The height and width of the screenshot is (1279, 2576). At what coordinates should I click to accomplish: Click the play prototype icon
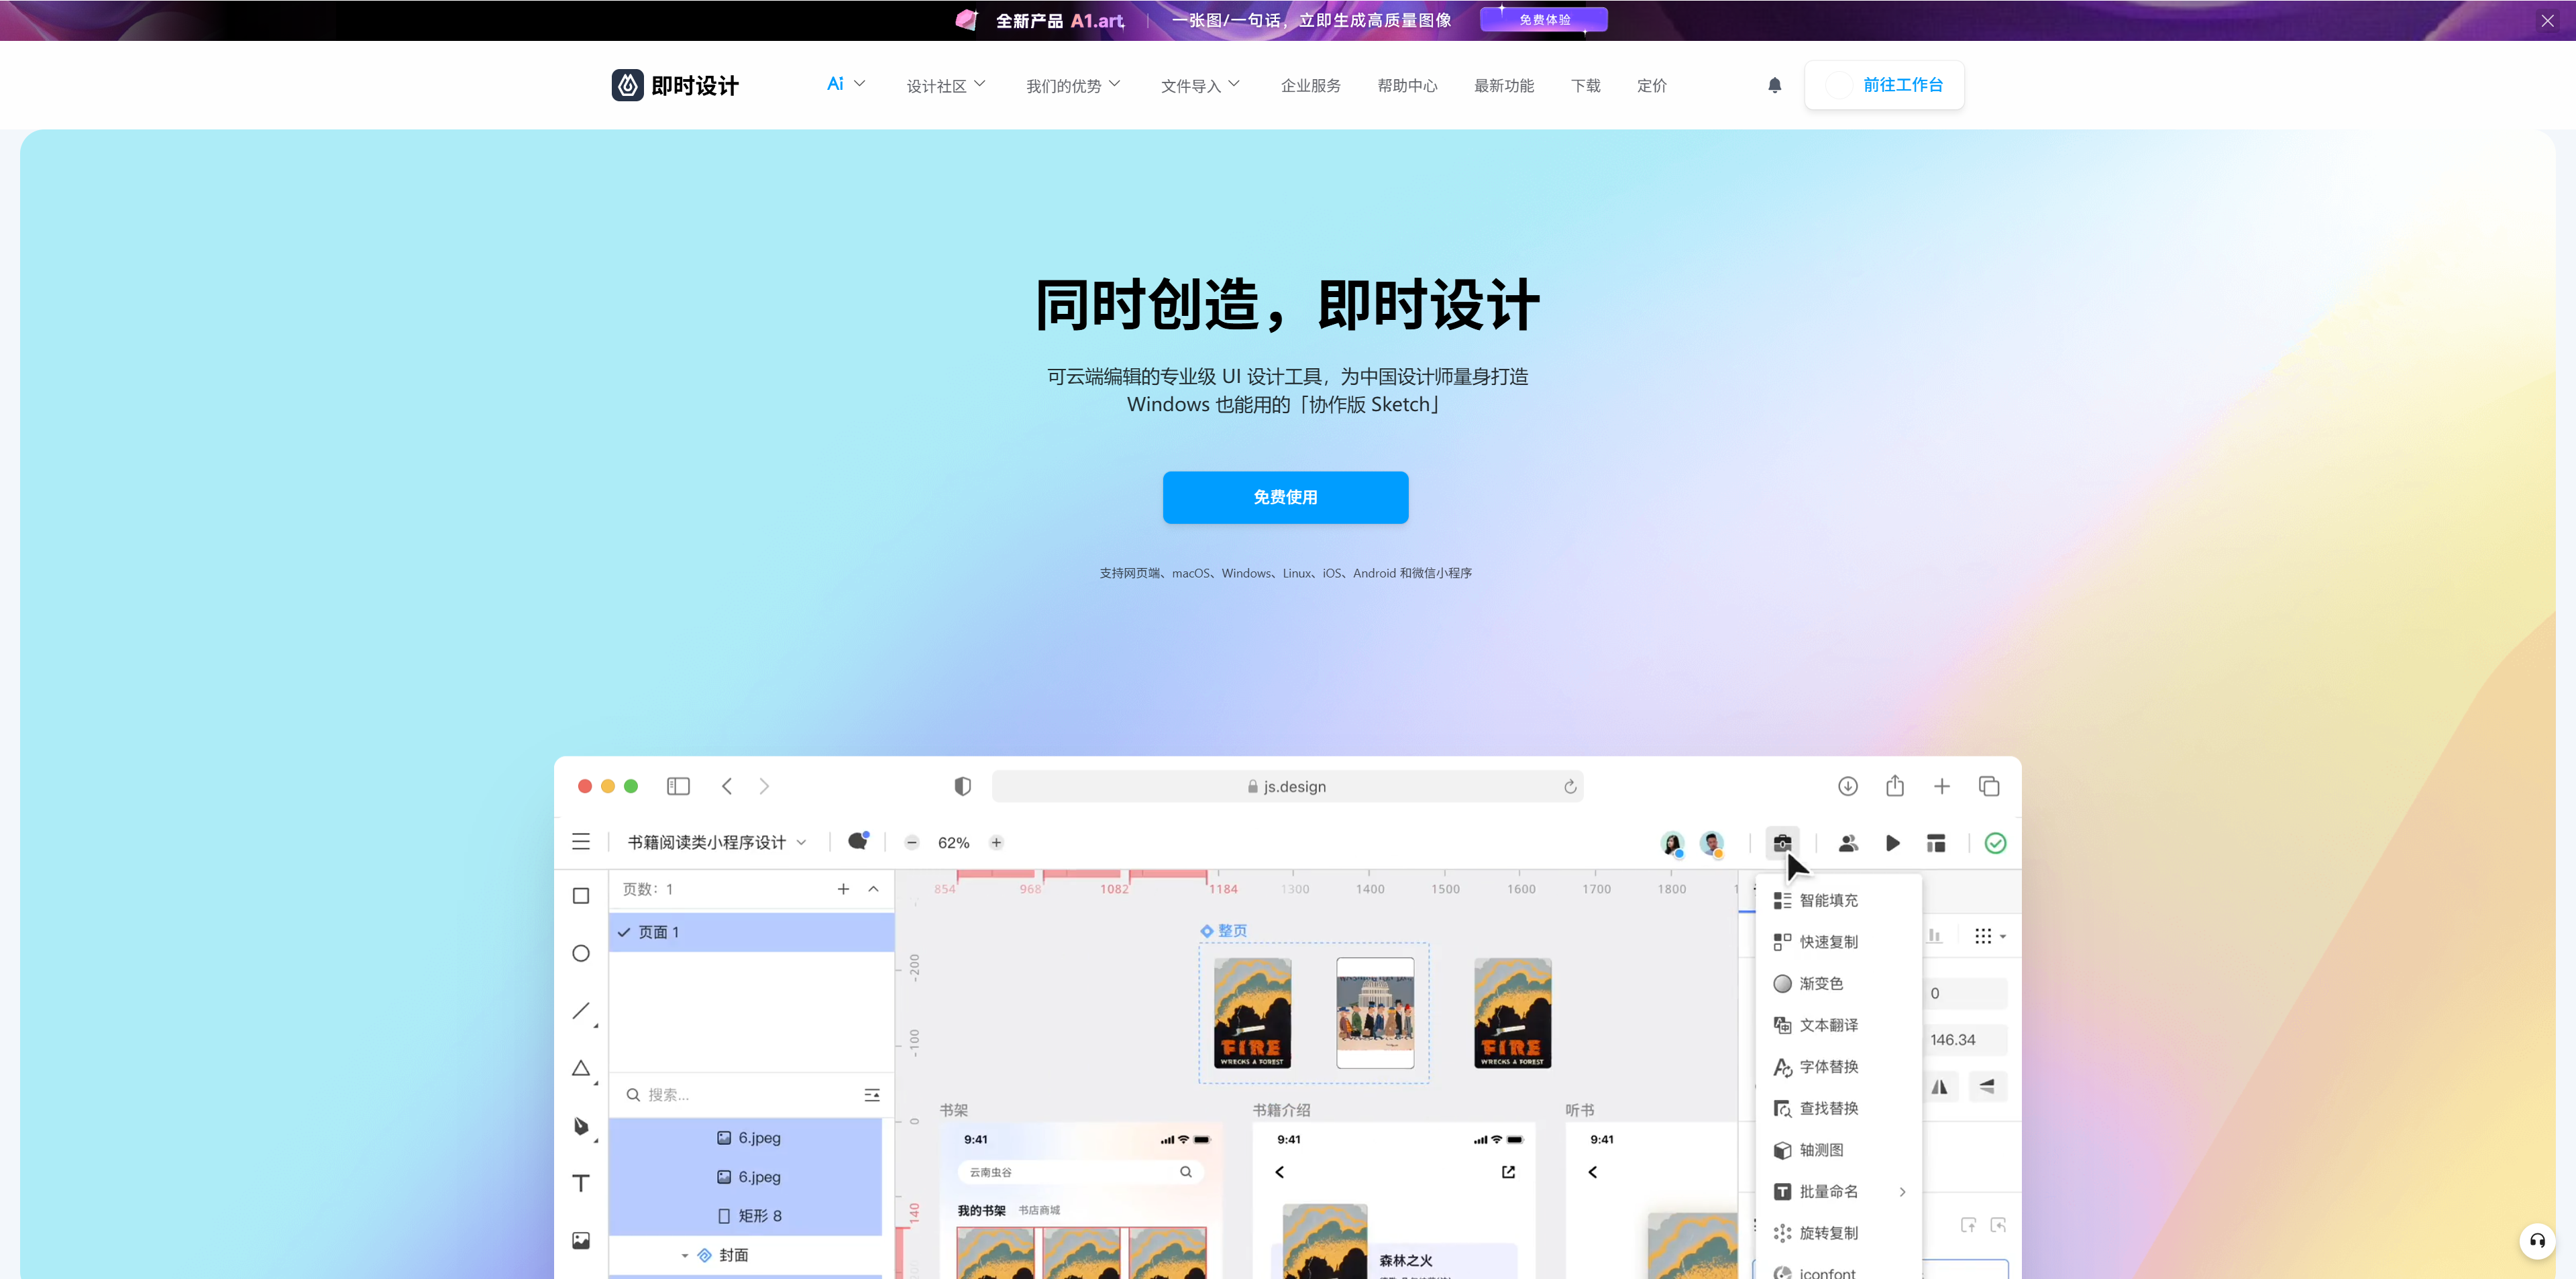1892,843
